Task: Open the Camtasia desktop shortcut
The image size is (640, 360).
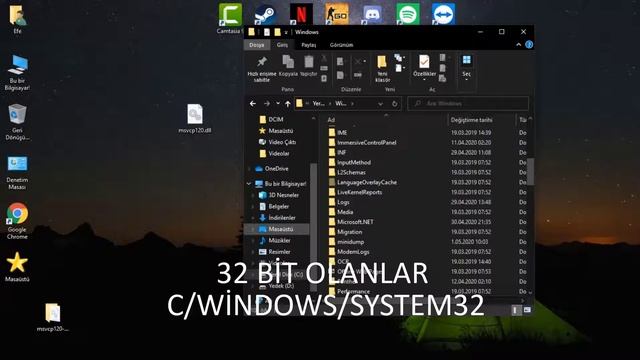Action: coord(230,18)
